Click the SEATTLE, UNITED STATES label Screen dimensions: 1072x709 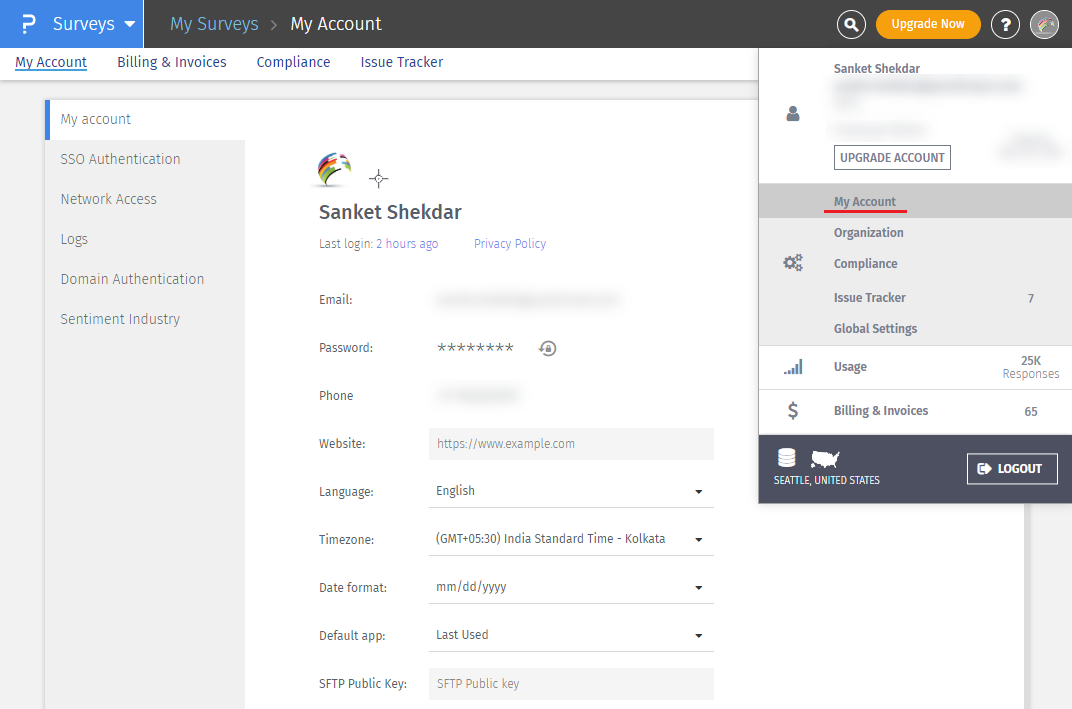coord(827,481)
